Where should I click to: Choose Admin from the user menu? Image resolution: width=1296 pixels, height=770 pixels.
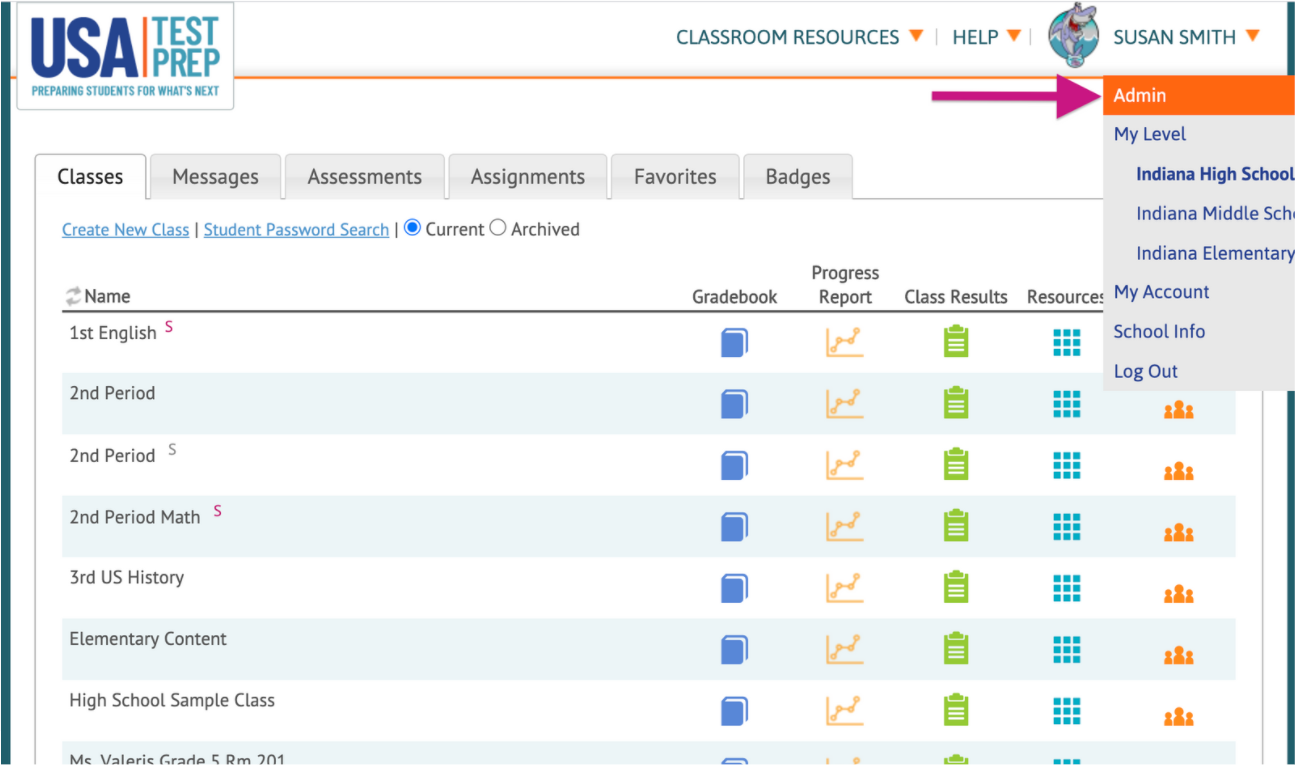pyautogui.click(x=1199, y=95)
